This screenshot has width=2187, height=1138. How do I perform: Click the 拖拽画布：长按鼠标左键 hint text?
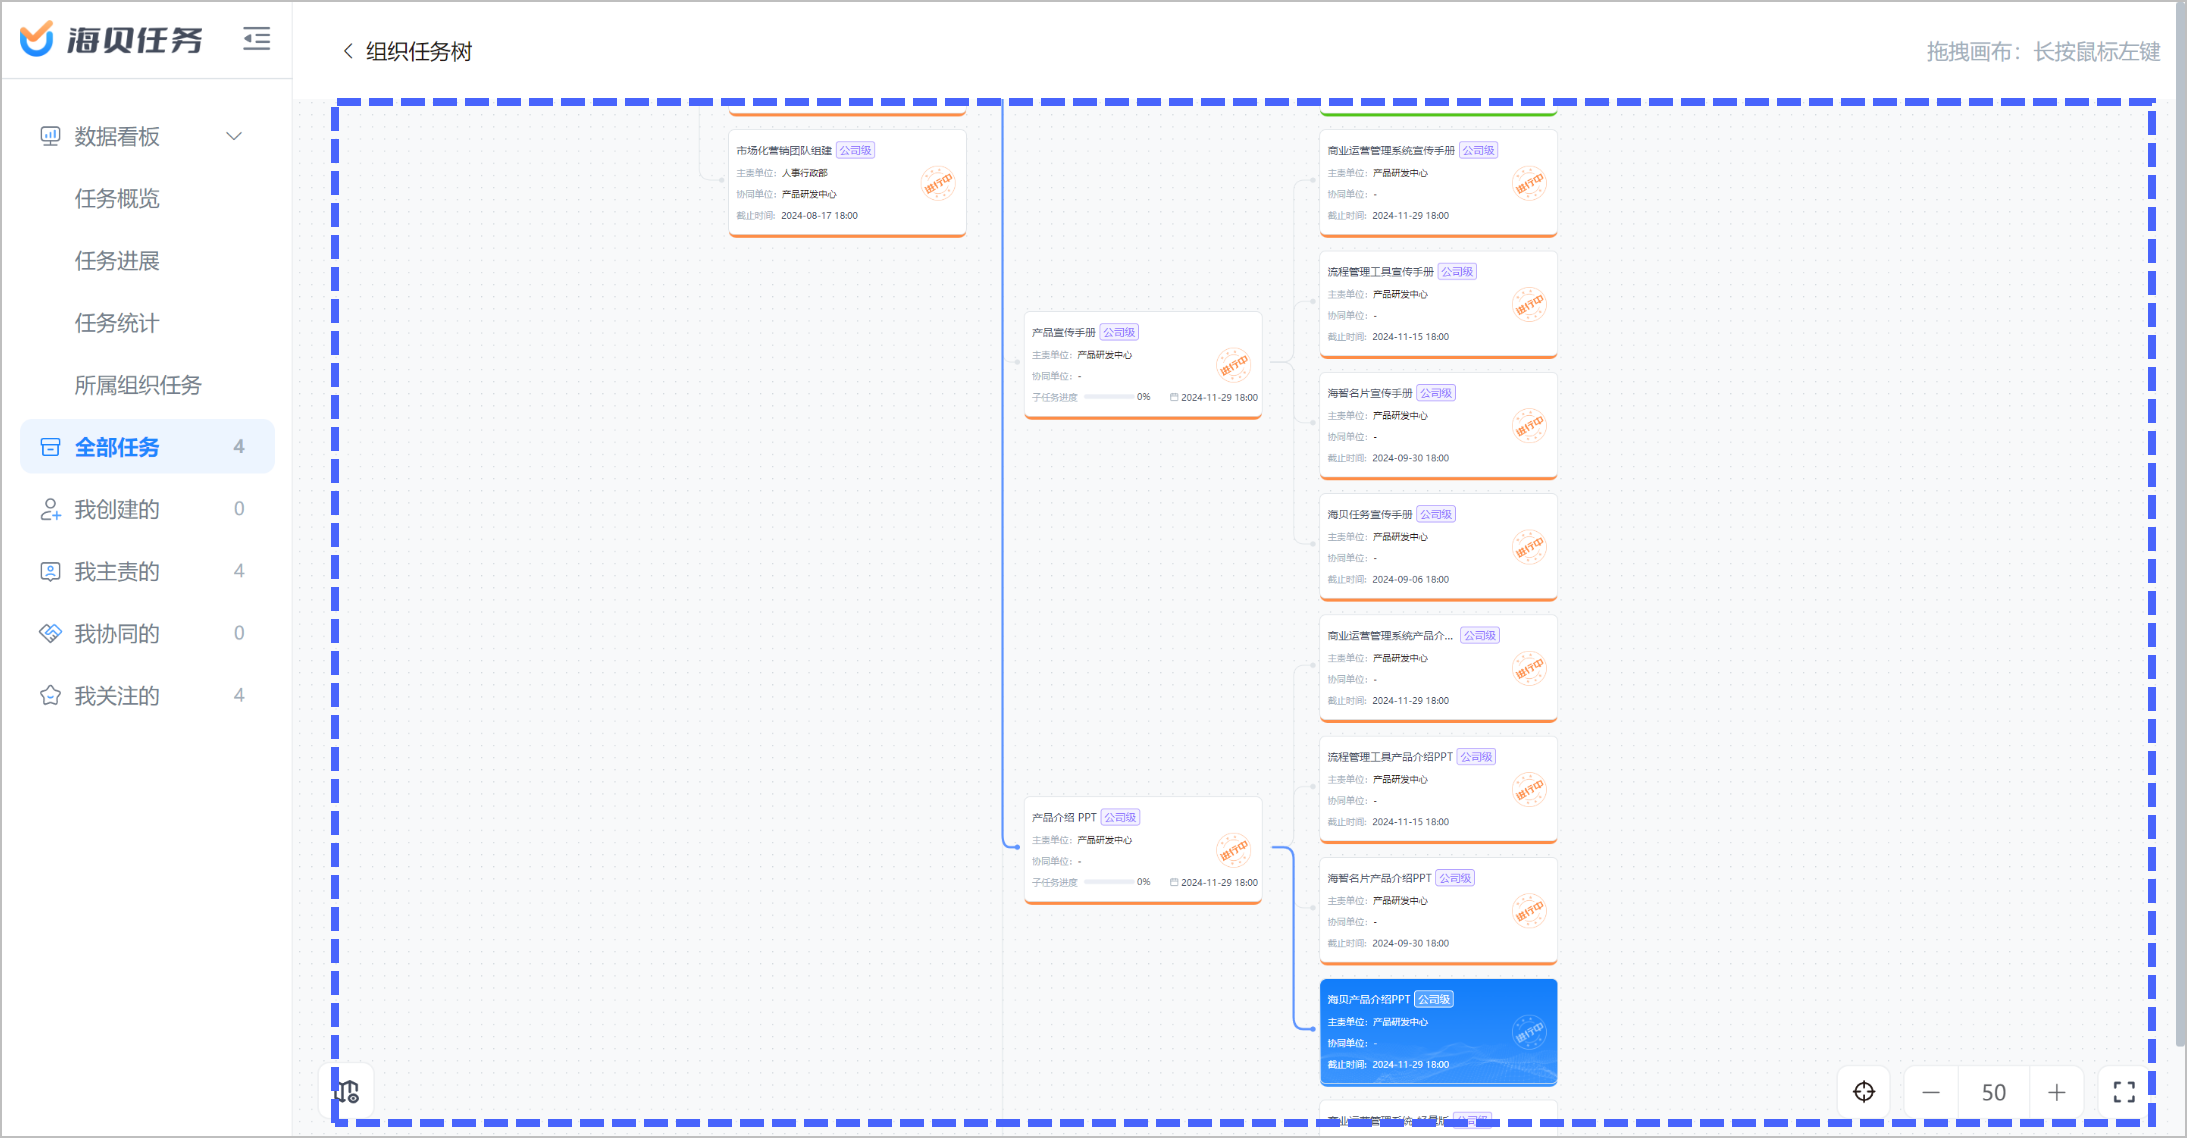pos(2043,51)
